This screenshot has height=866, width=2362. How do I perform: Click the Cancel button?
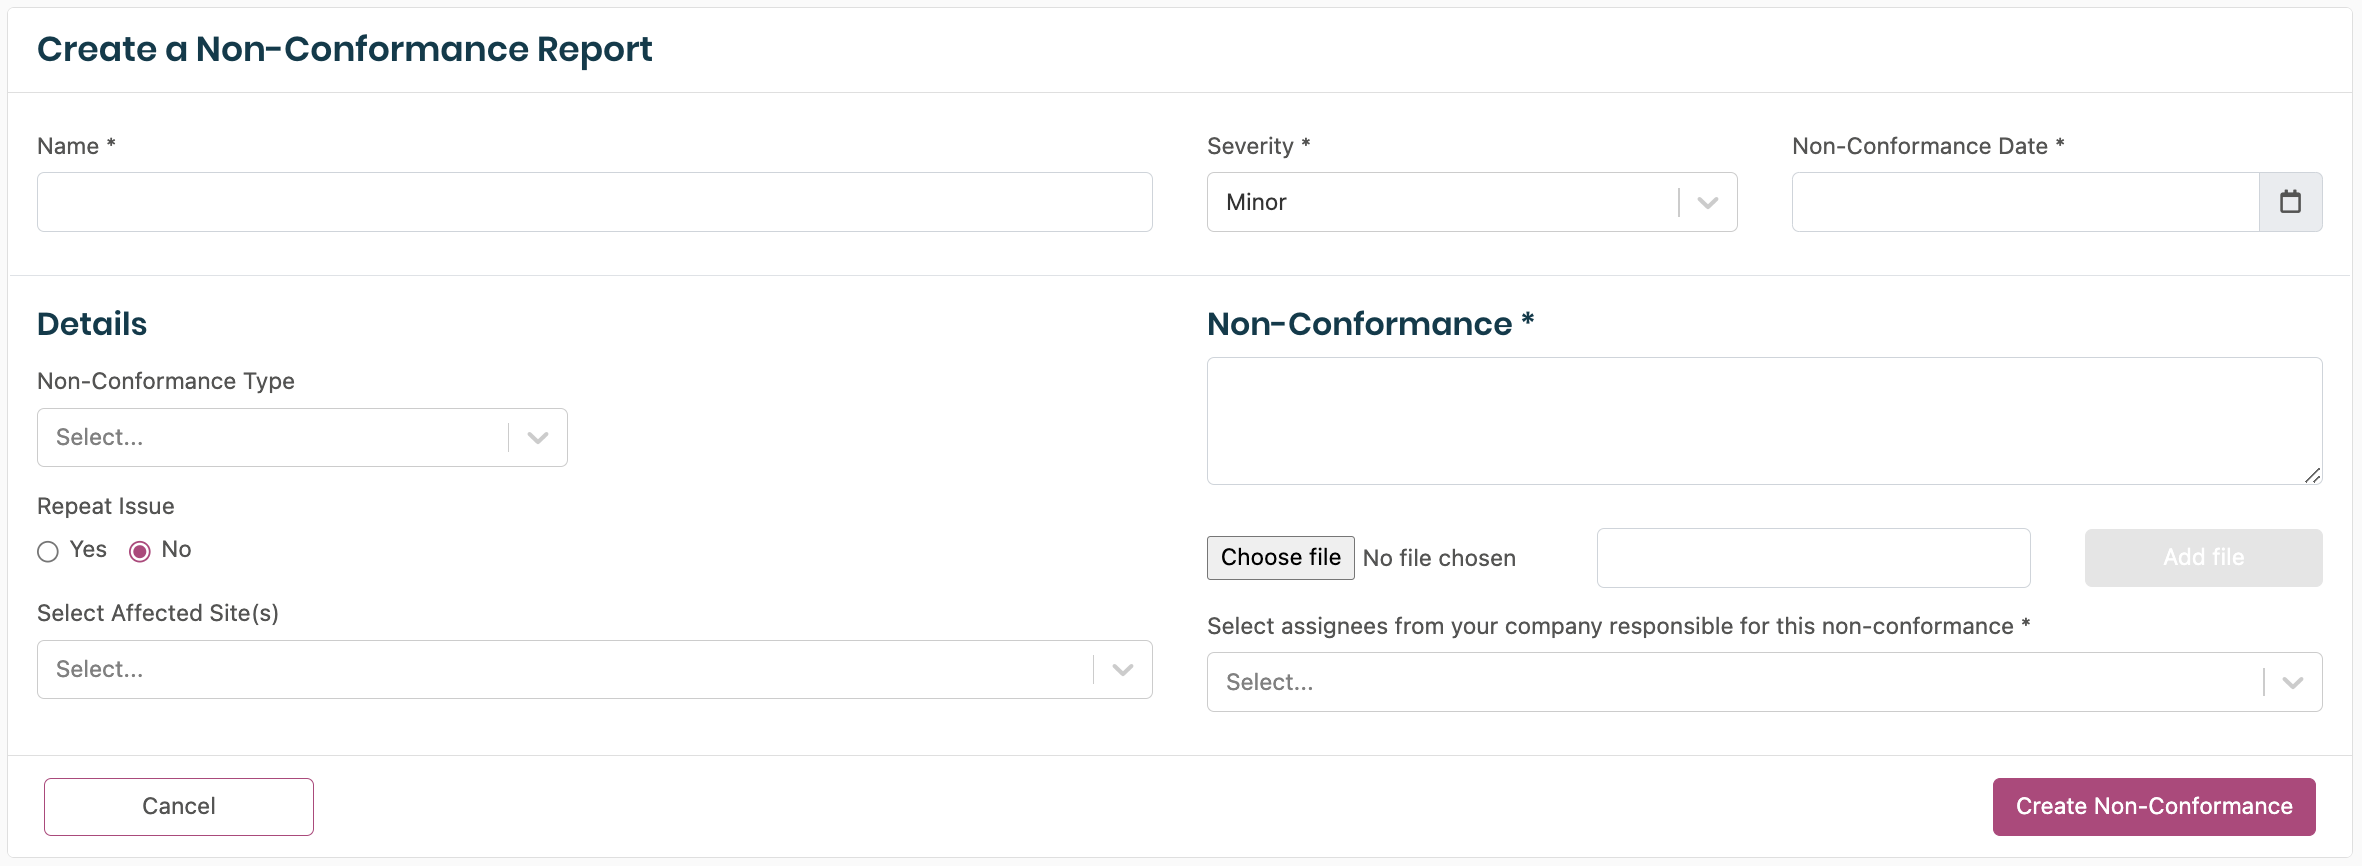coord(179,807)
